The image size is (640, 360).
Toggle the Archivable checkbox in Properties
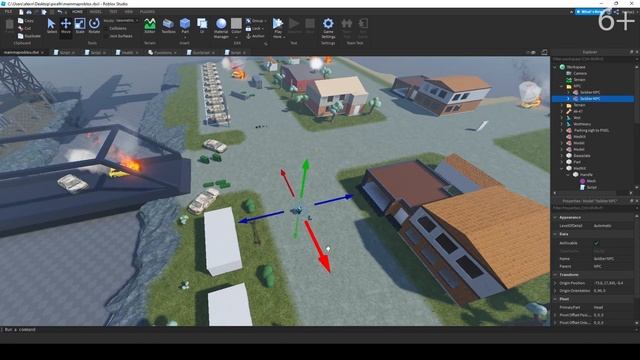pos(596,243)
